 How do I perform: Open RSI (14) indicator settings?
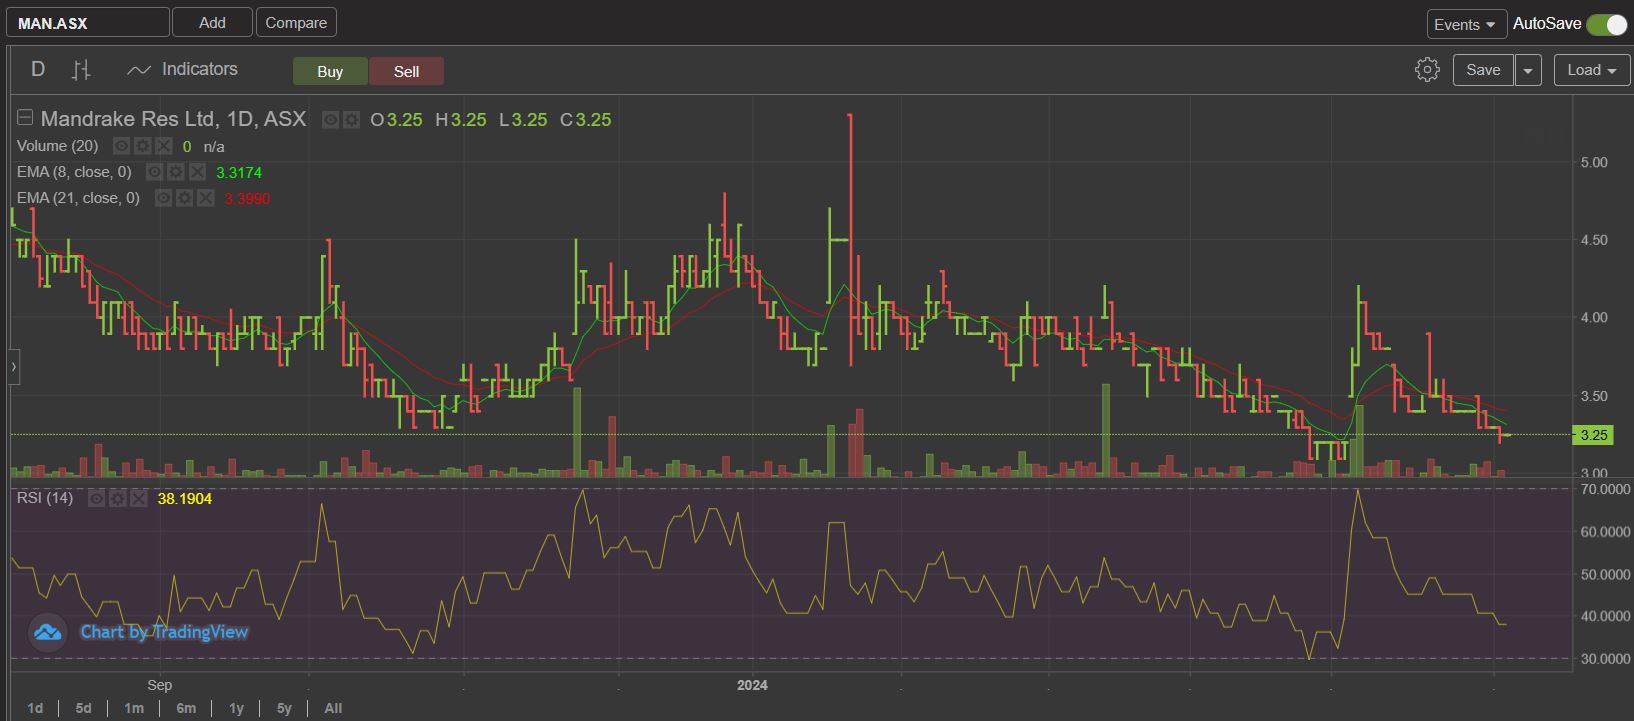[x=117, y=498]
